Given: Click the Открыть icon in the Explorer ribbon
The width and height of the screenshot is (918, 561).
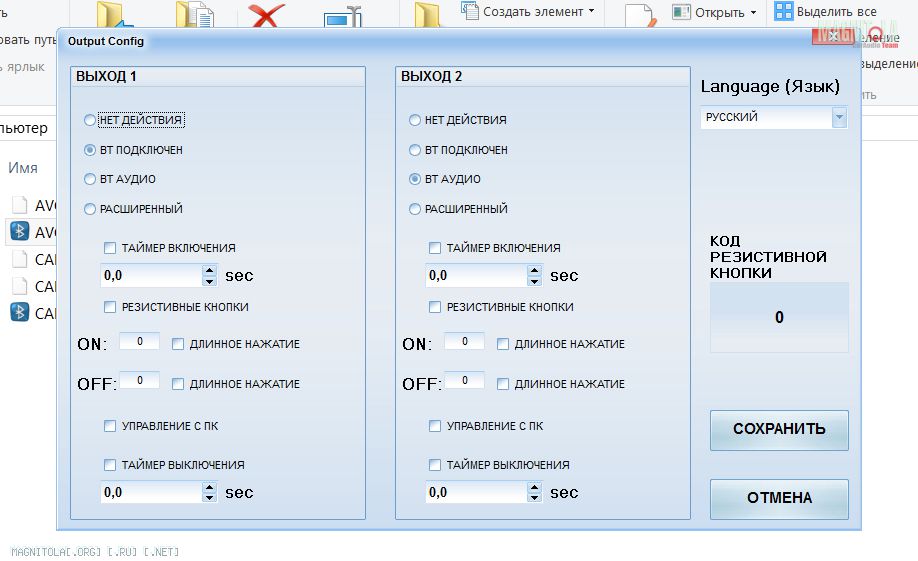Looking at the screenshot, I should point(681,13).
